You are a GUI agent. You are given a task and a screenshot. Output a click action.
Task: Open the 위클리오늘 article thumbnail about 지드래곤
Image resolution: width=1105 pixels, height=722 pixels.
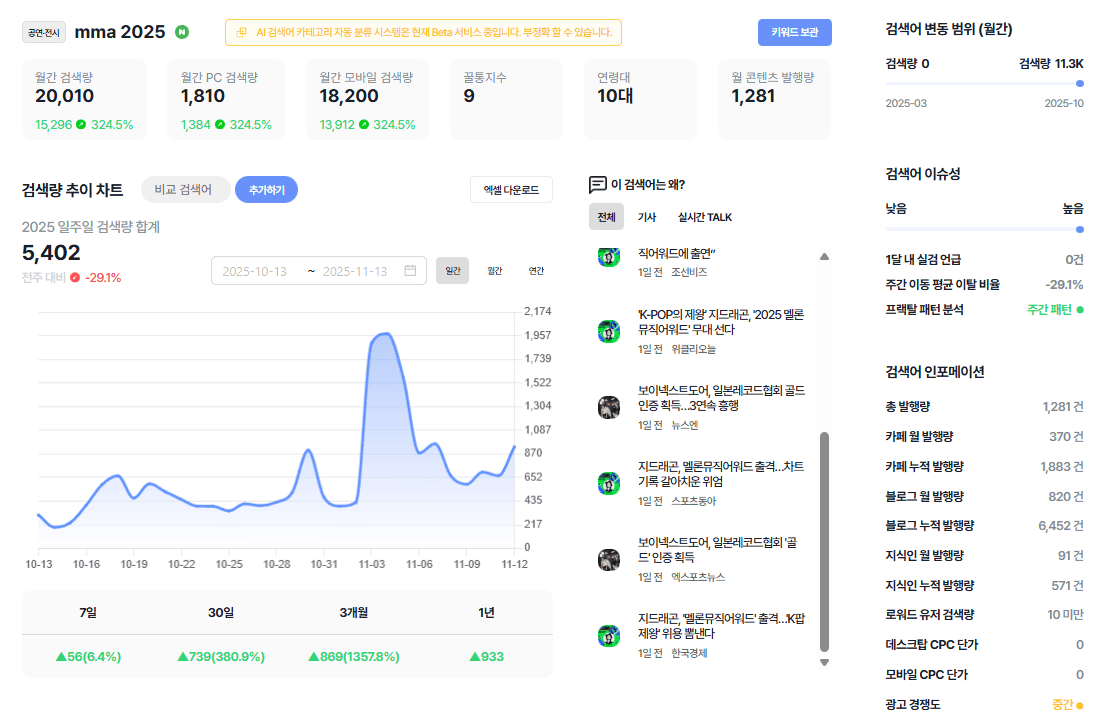point(609,330)
